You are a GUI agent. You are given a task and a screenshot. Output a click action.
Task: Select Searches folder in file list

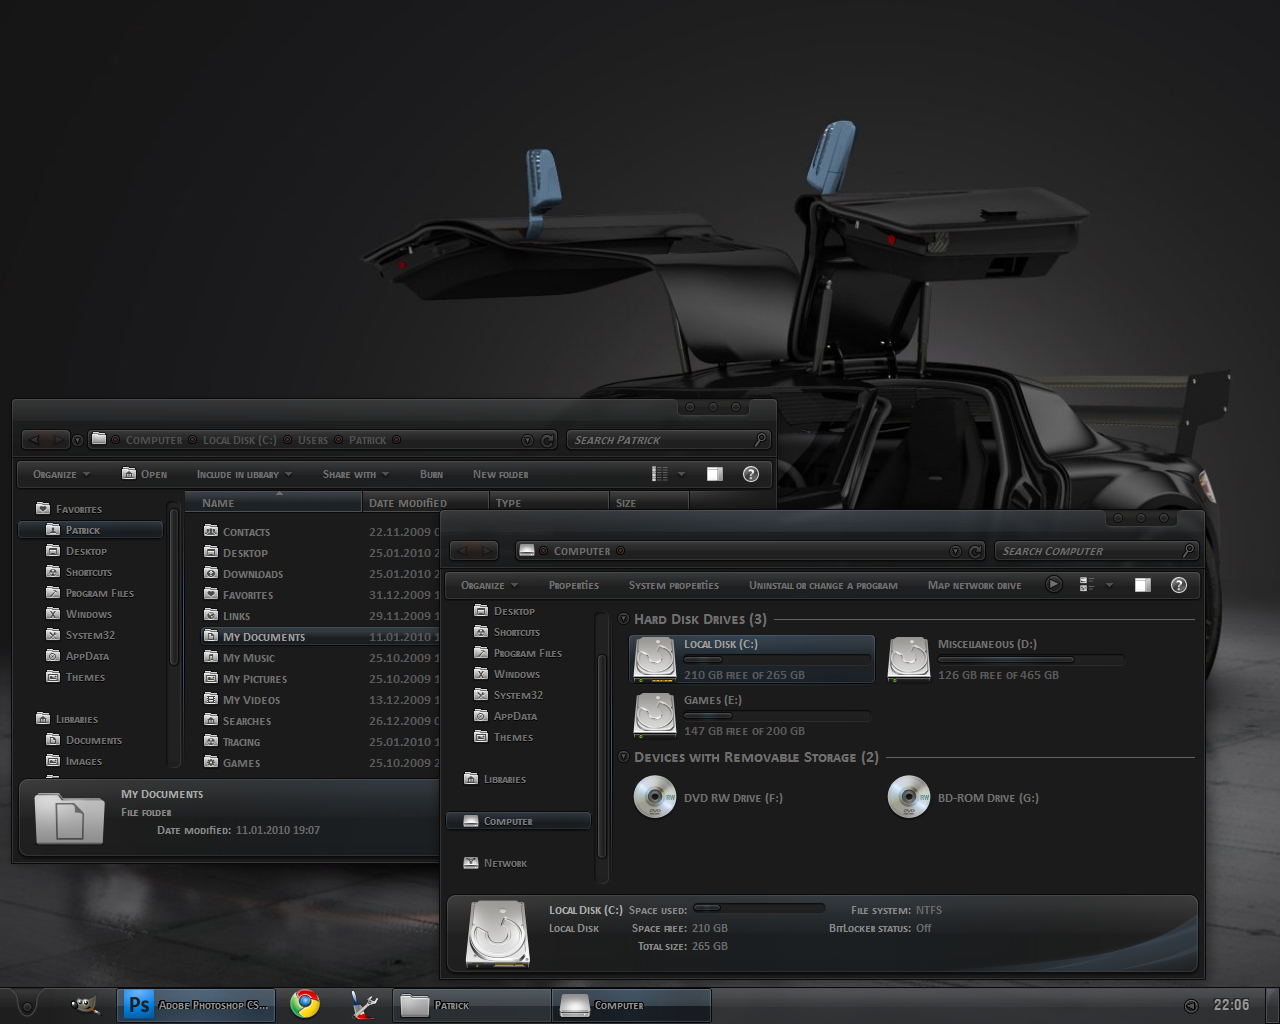click(x=247, y=721)
